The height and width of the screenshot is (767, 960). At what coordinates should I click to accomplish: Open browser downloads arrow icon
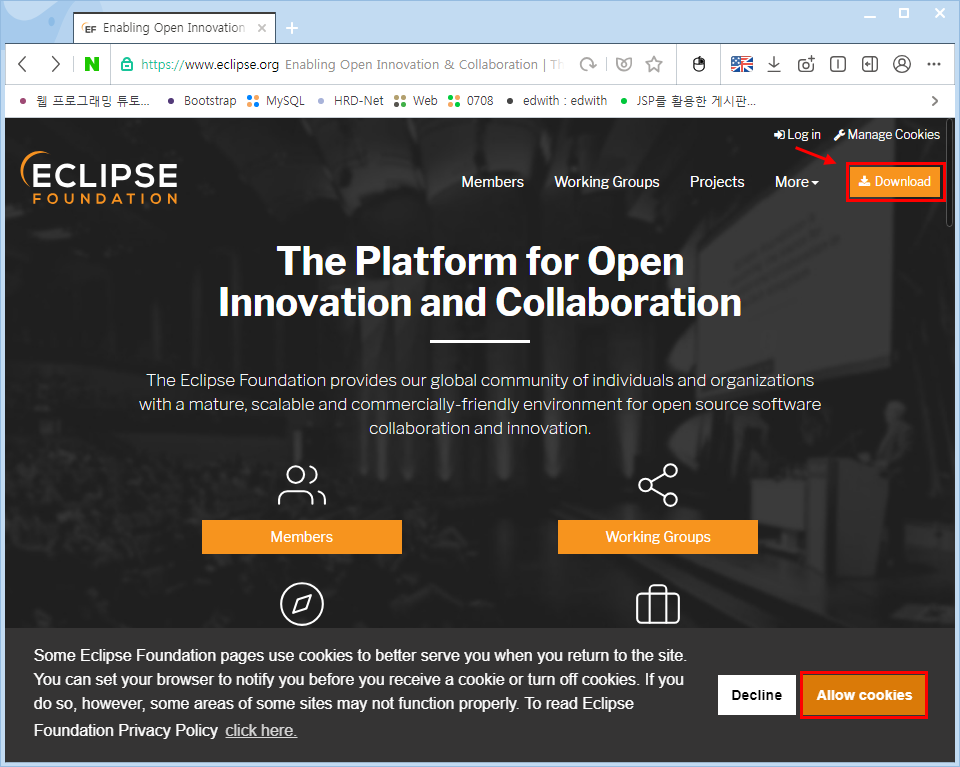(x=774, y=64)
